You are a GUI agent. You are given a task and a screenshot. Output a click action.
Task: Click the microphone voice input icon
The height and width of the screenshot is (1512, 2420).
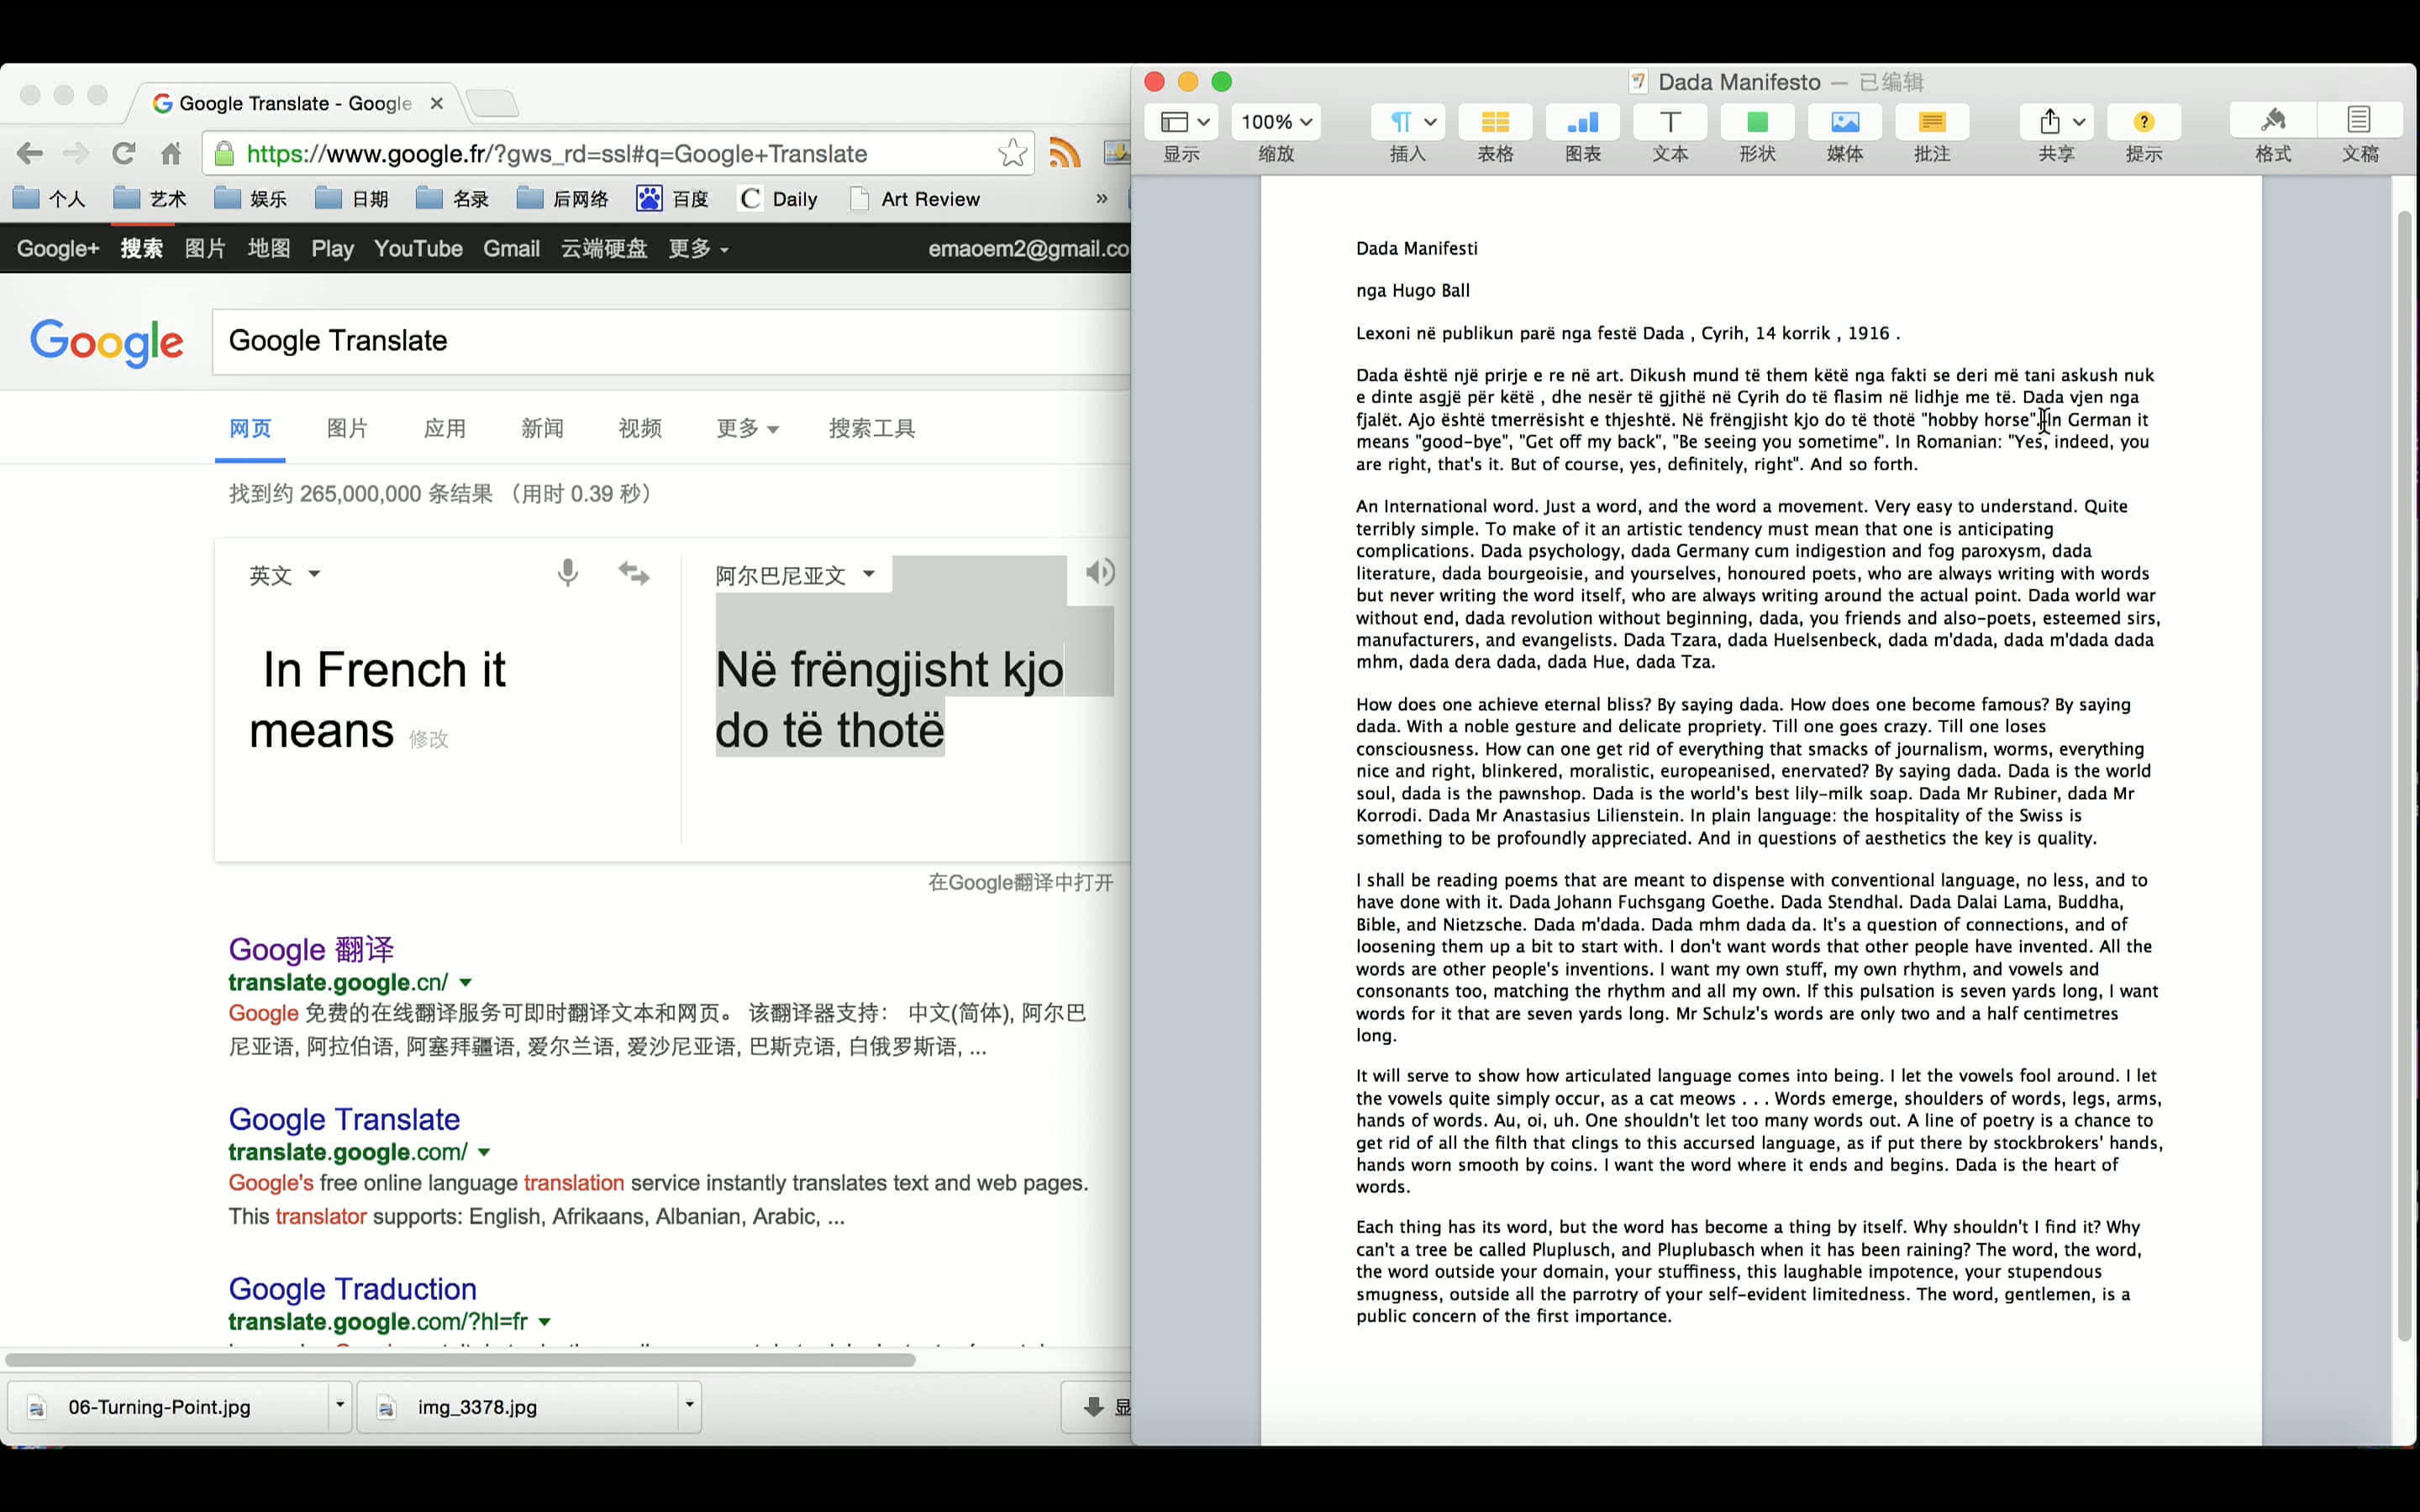pyautogui.click(x=567, y=573)
